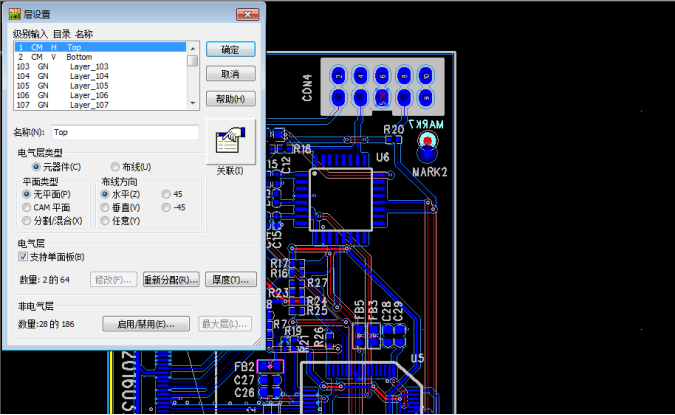This screenshot has height=415, width=675.
Task: Click the 名称(N) name input field
Action: pos(125,132)
